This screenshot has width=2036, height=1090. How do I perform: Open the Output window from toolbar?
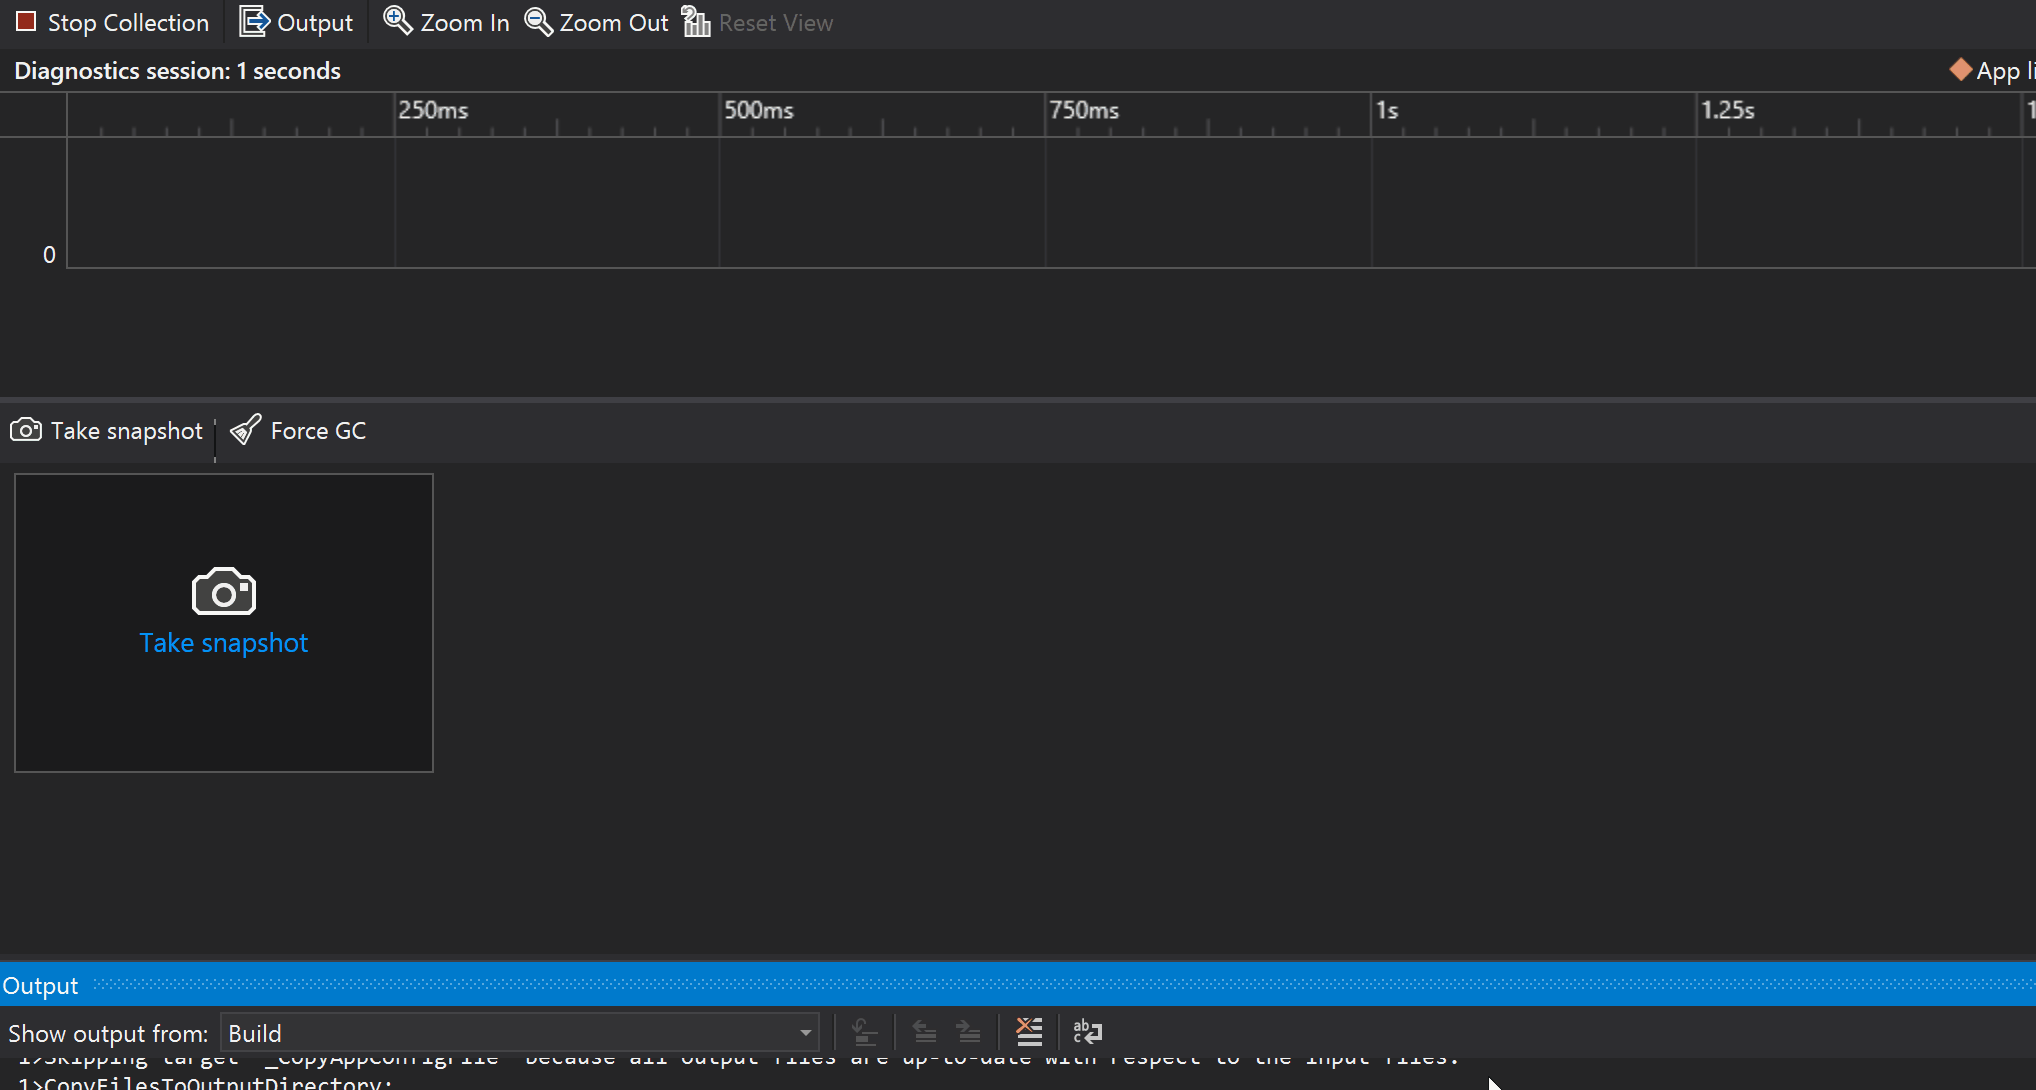click(x=296, y=22)
